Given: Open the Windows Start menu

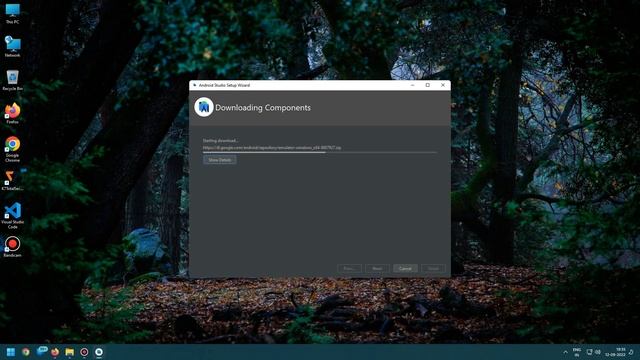Looking at the screenshot, I should click(x=11, y=352).
